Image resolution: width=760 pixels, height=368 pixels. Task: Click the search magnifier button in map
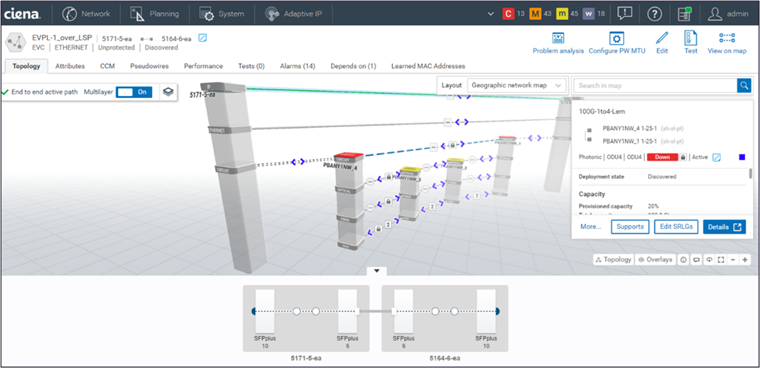coord(744,85)
